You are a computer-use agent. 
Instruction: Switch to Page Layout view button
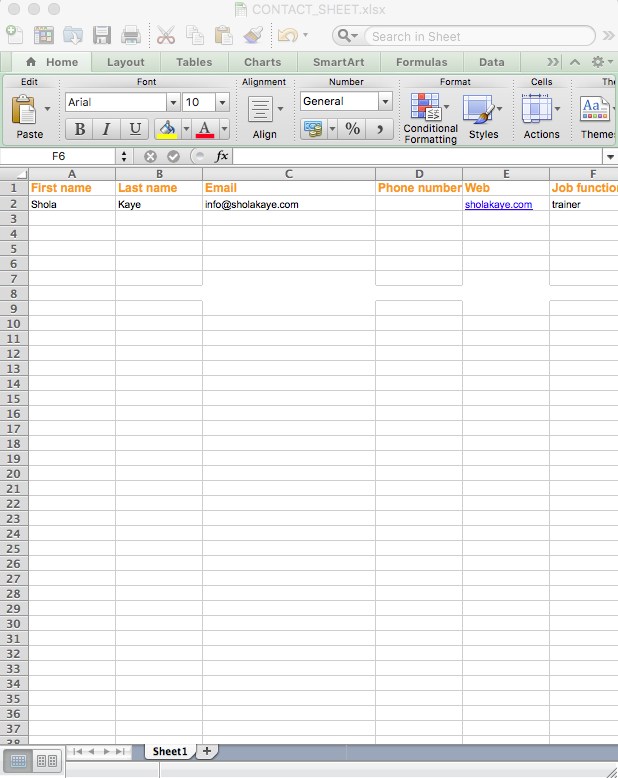click(x=47, y=761)
